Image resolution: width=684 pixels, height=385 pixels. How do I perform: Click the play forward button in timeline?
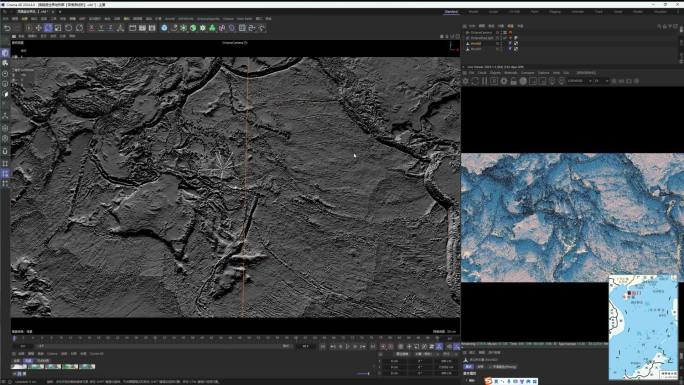(348, 346)
